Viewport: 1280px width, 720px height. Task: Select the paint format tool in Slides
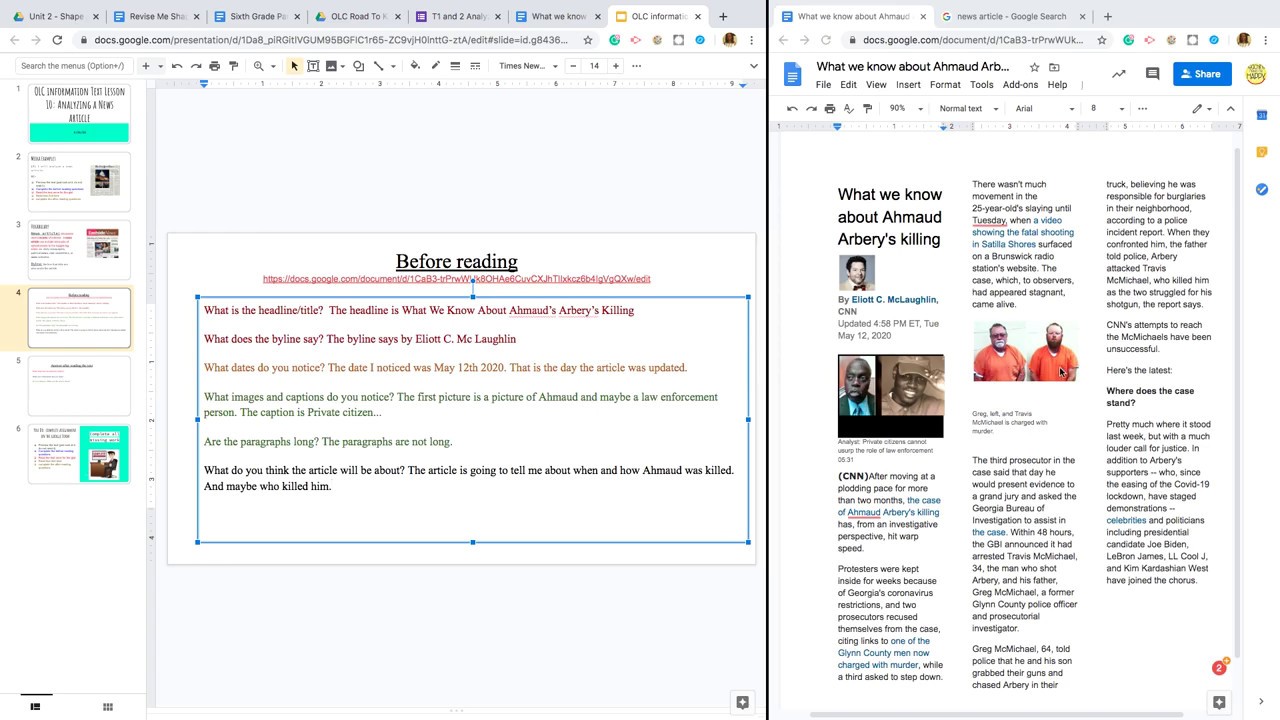[233, 66]
